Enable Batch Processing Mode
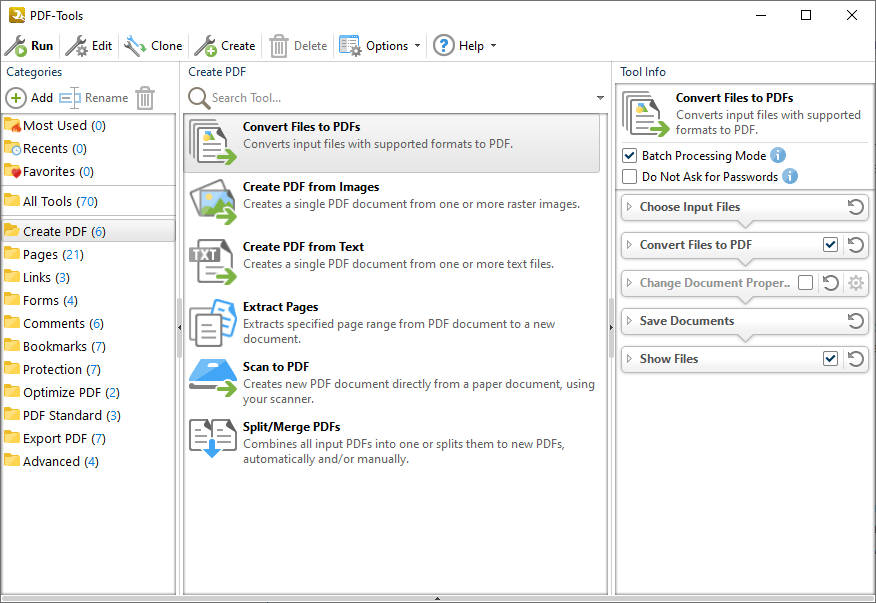876x603 pixels. click(629, 155)
